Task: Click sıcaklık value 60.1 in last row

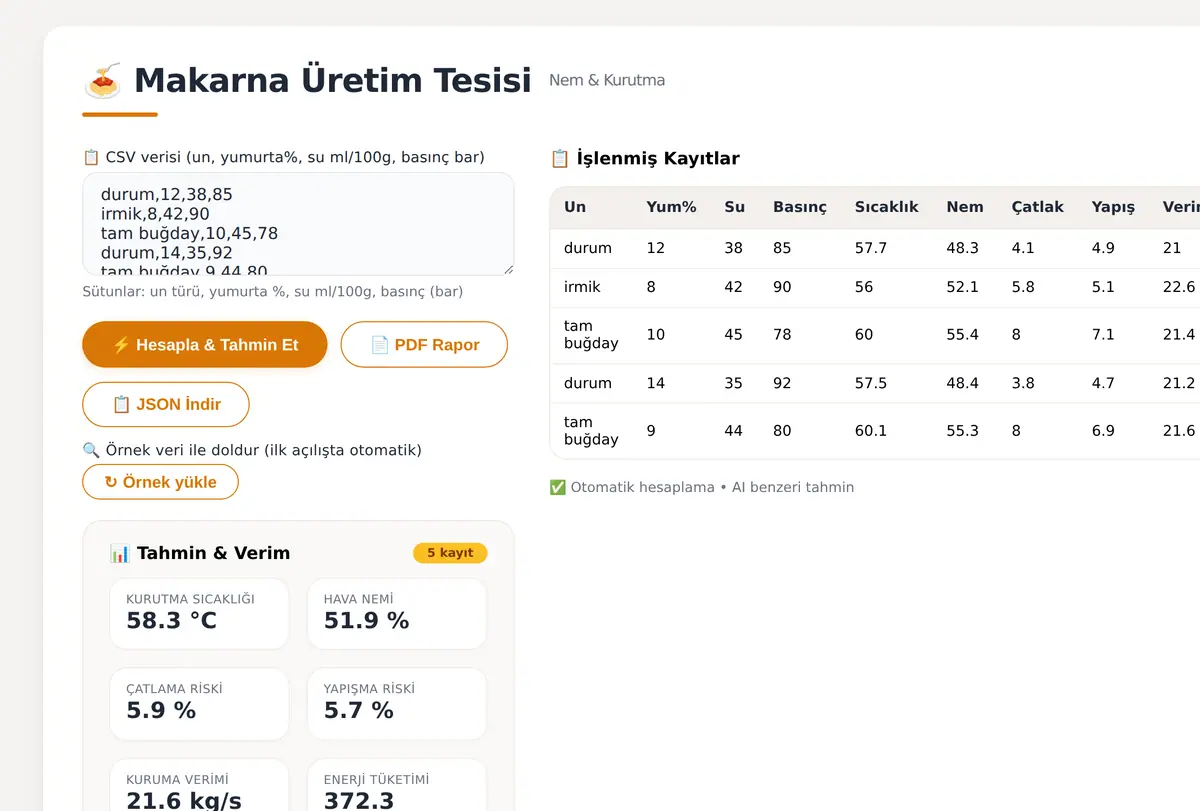Action: (871, 431)
